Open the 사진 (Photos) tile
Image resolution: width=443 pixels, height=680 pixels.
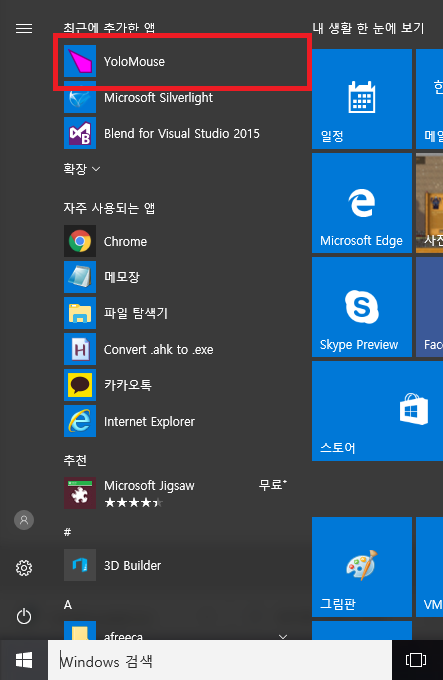430,203
